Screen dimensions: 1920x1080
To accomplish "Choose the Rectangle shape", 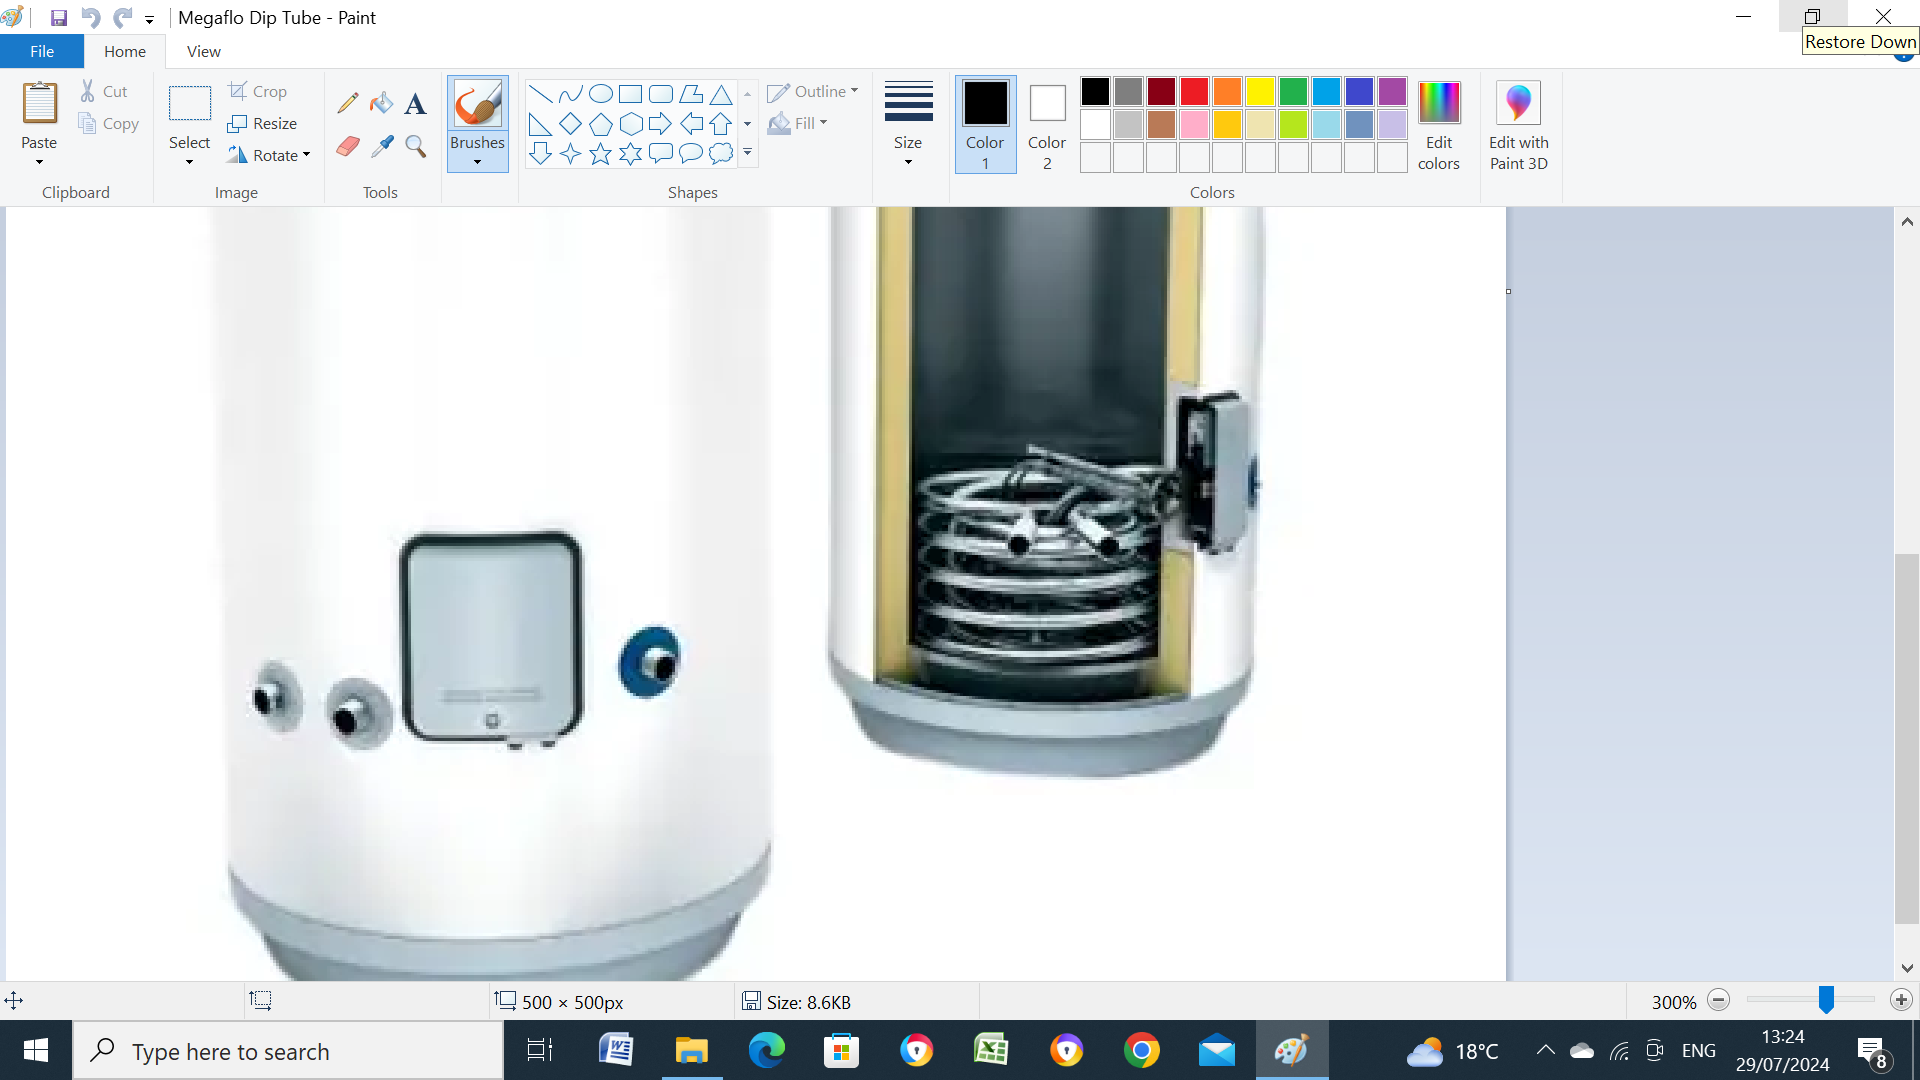I will (x=630, y=95).
